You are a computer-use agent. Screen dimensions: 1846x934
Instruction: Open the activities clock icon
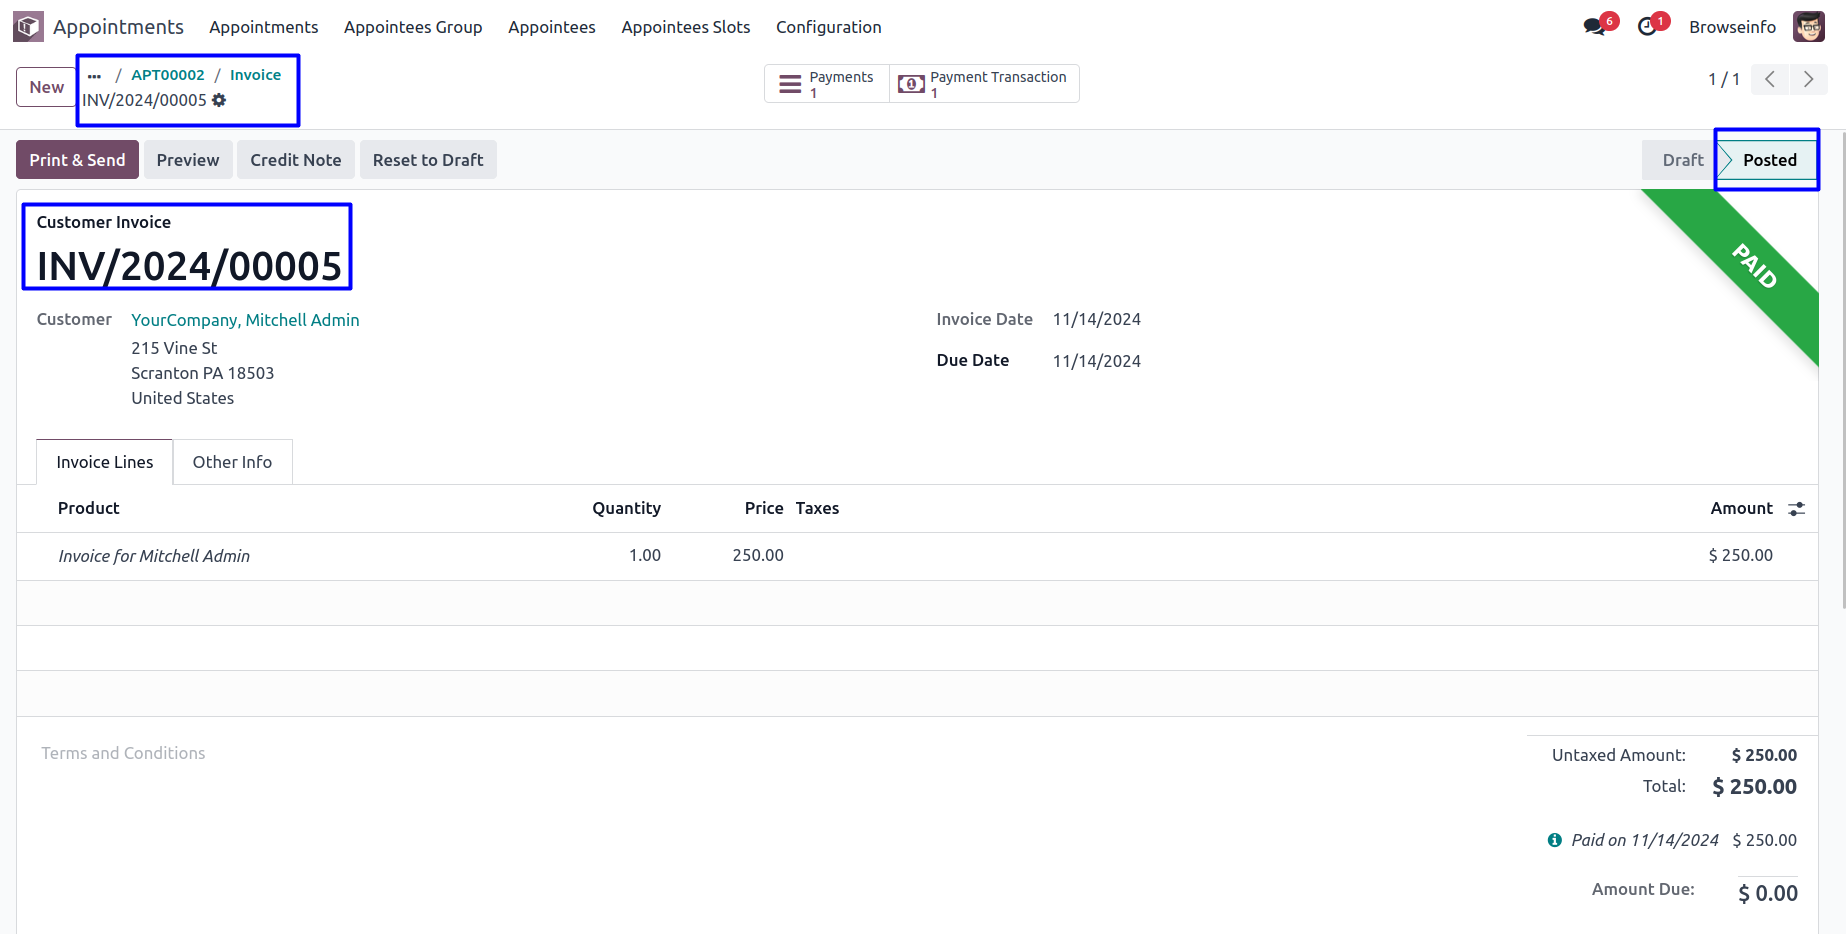click(x=1647, y=27)
